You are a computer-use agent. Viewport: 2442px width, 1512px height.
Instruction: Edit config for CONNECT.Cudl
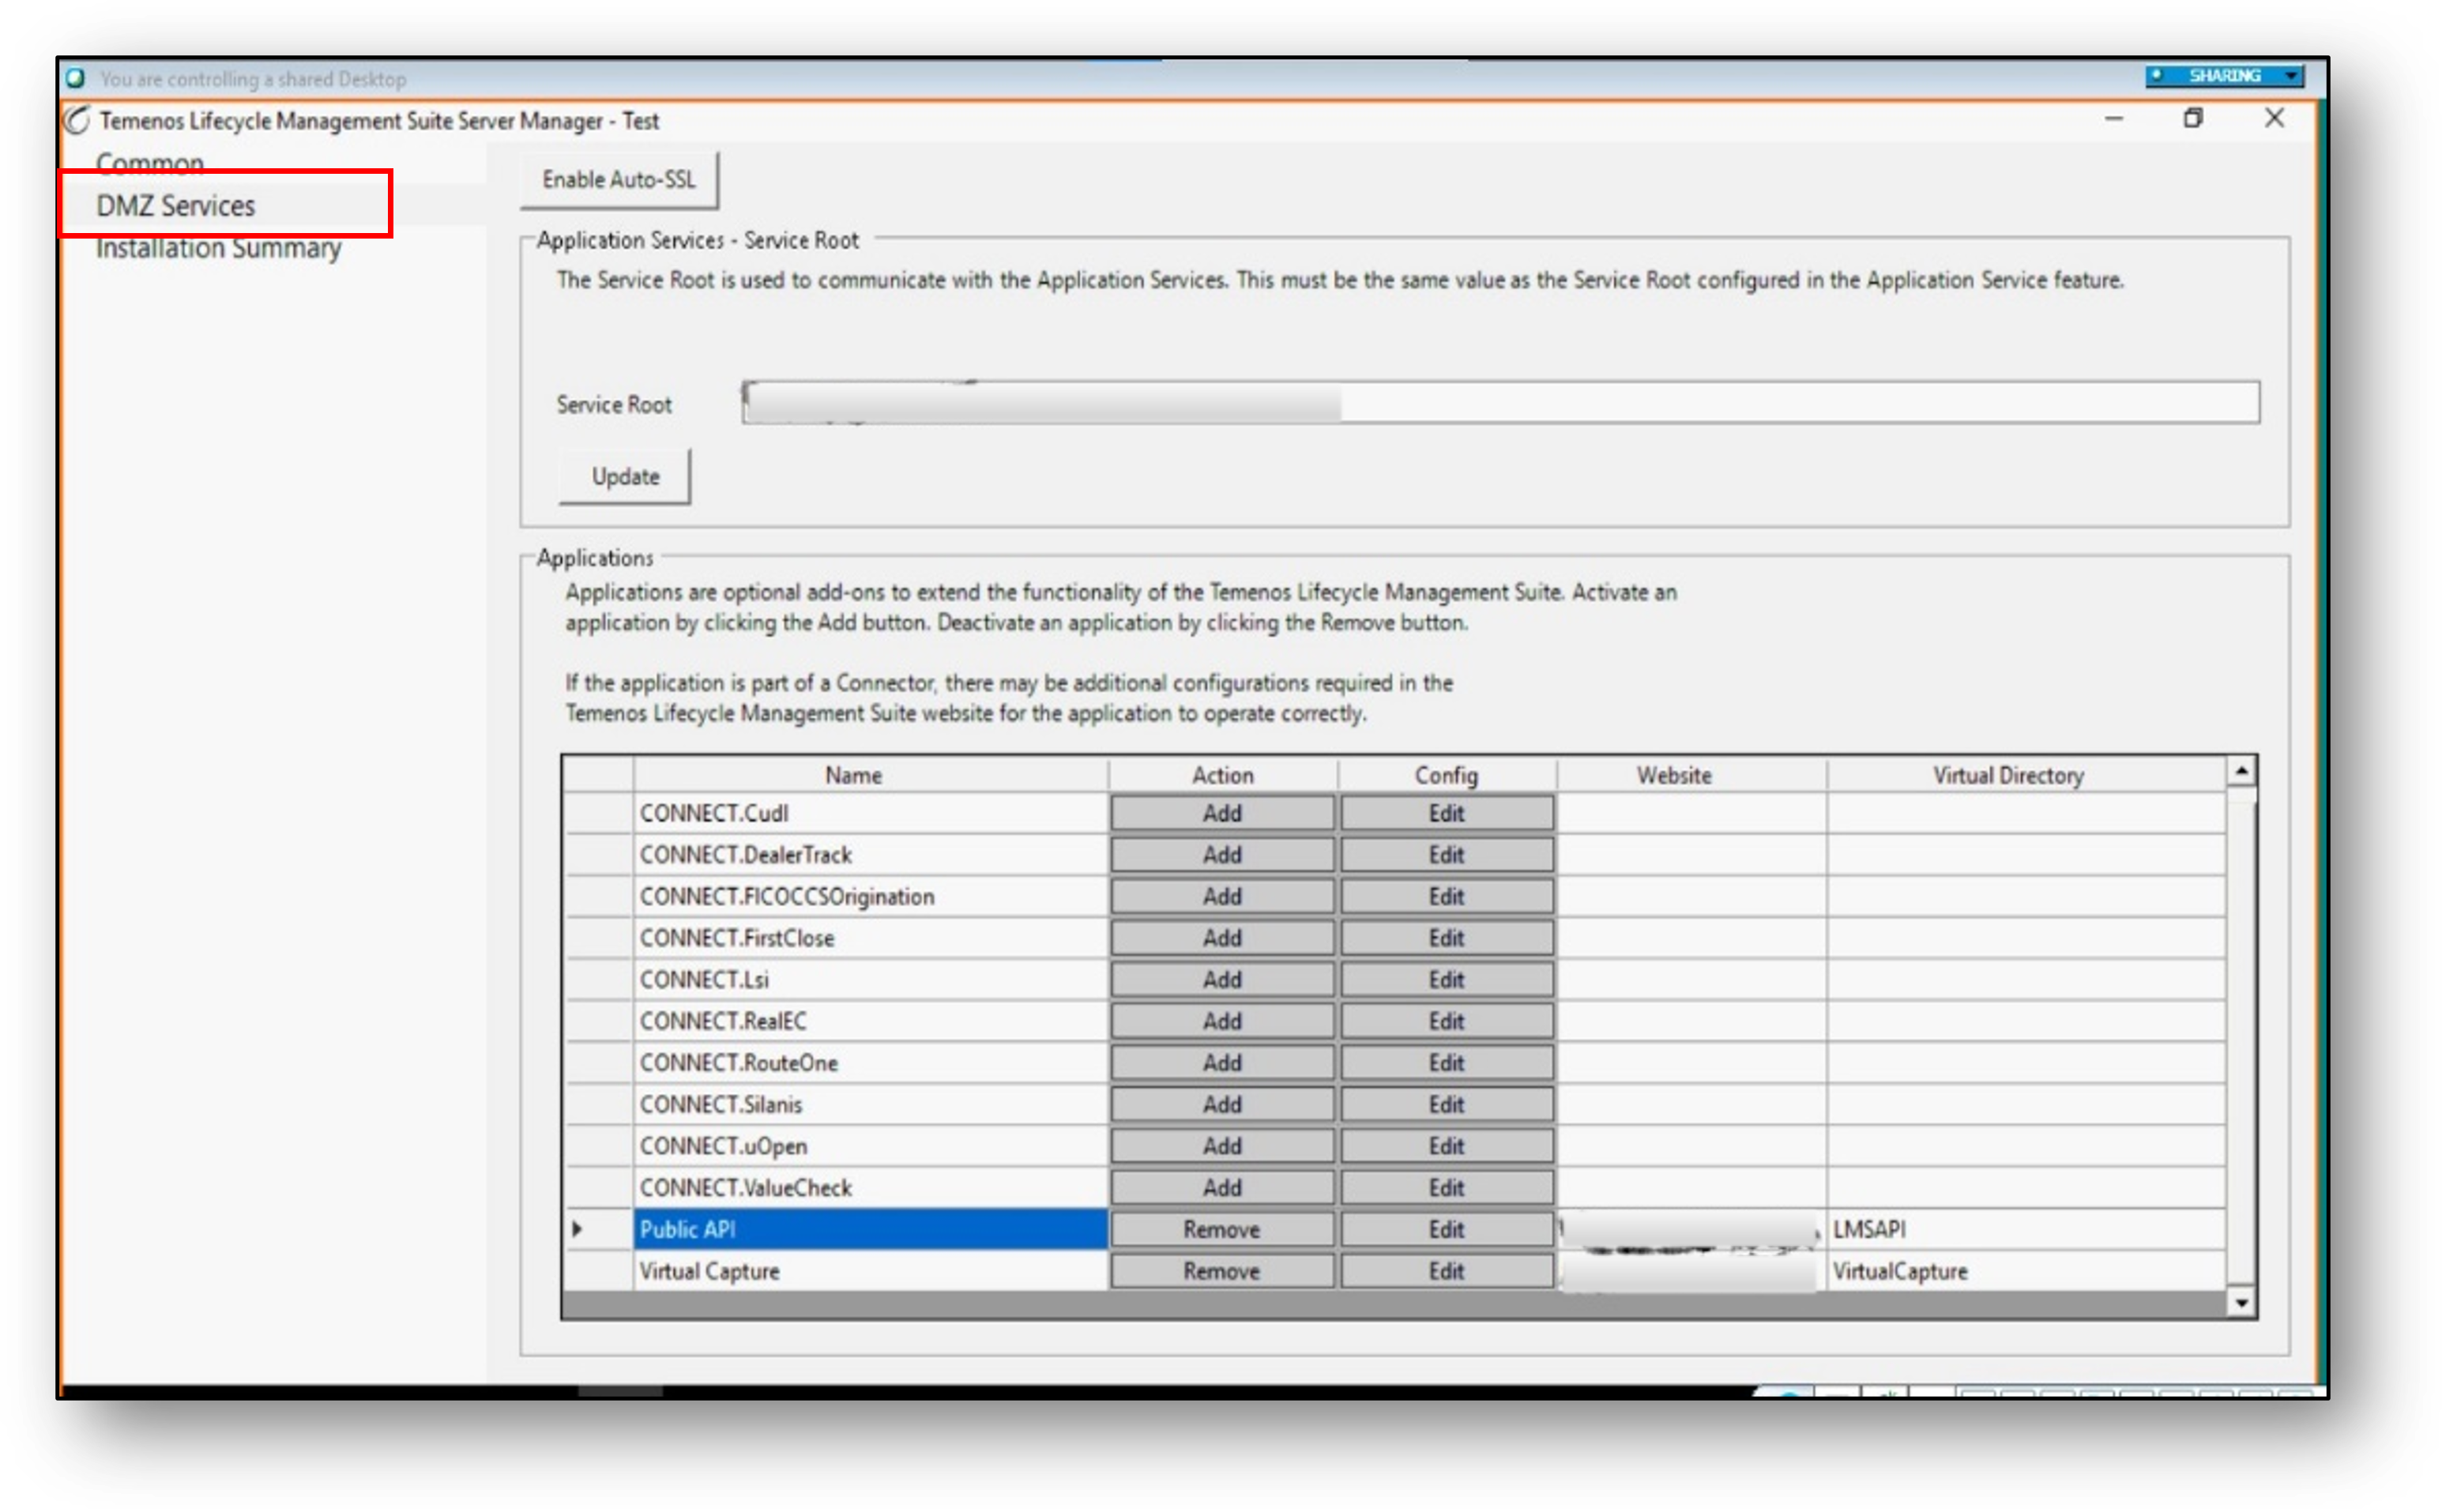1446,813
